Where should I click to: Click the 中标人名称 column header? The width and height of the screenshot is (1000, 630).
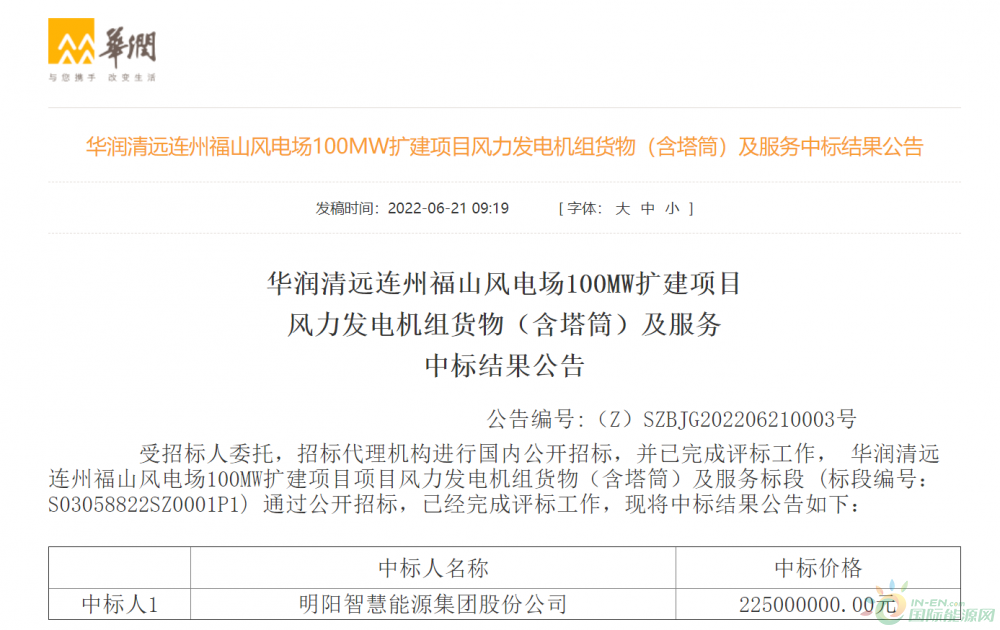coord(433,568)
